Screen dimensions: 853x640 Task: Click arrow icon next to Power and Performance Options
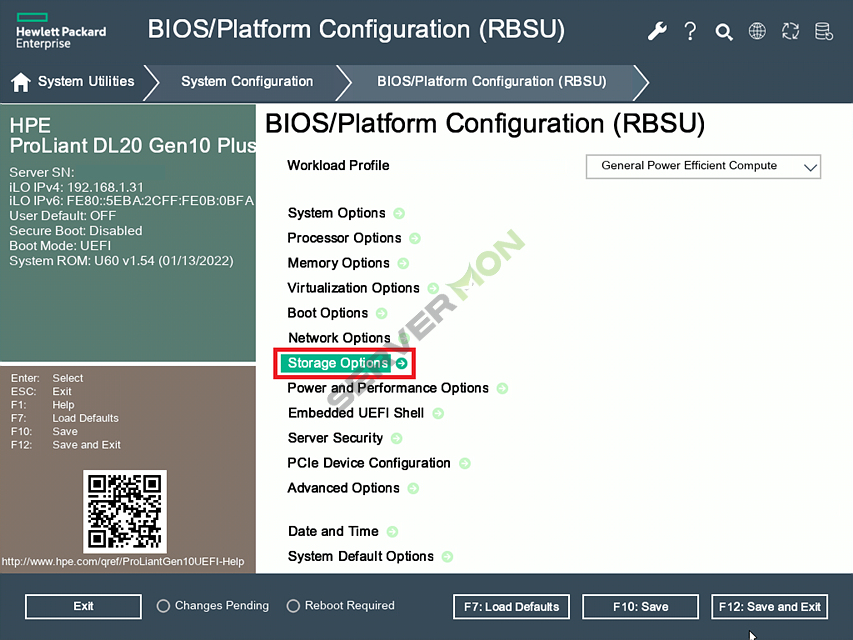coord(503,389)
